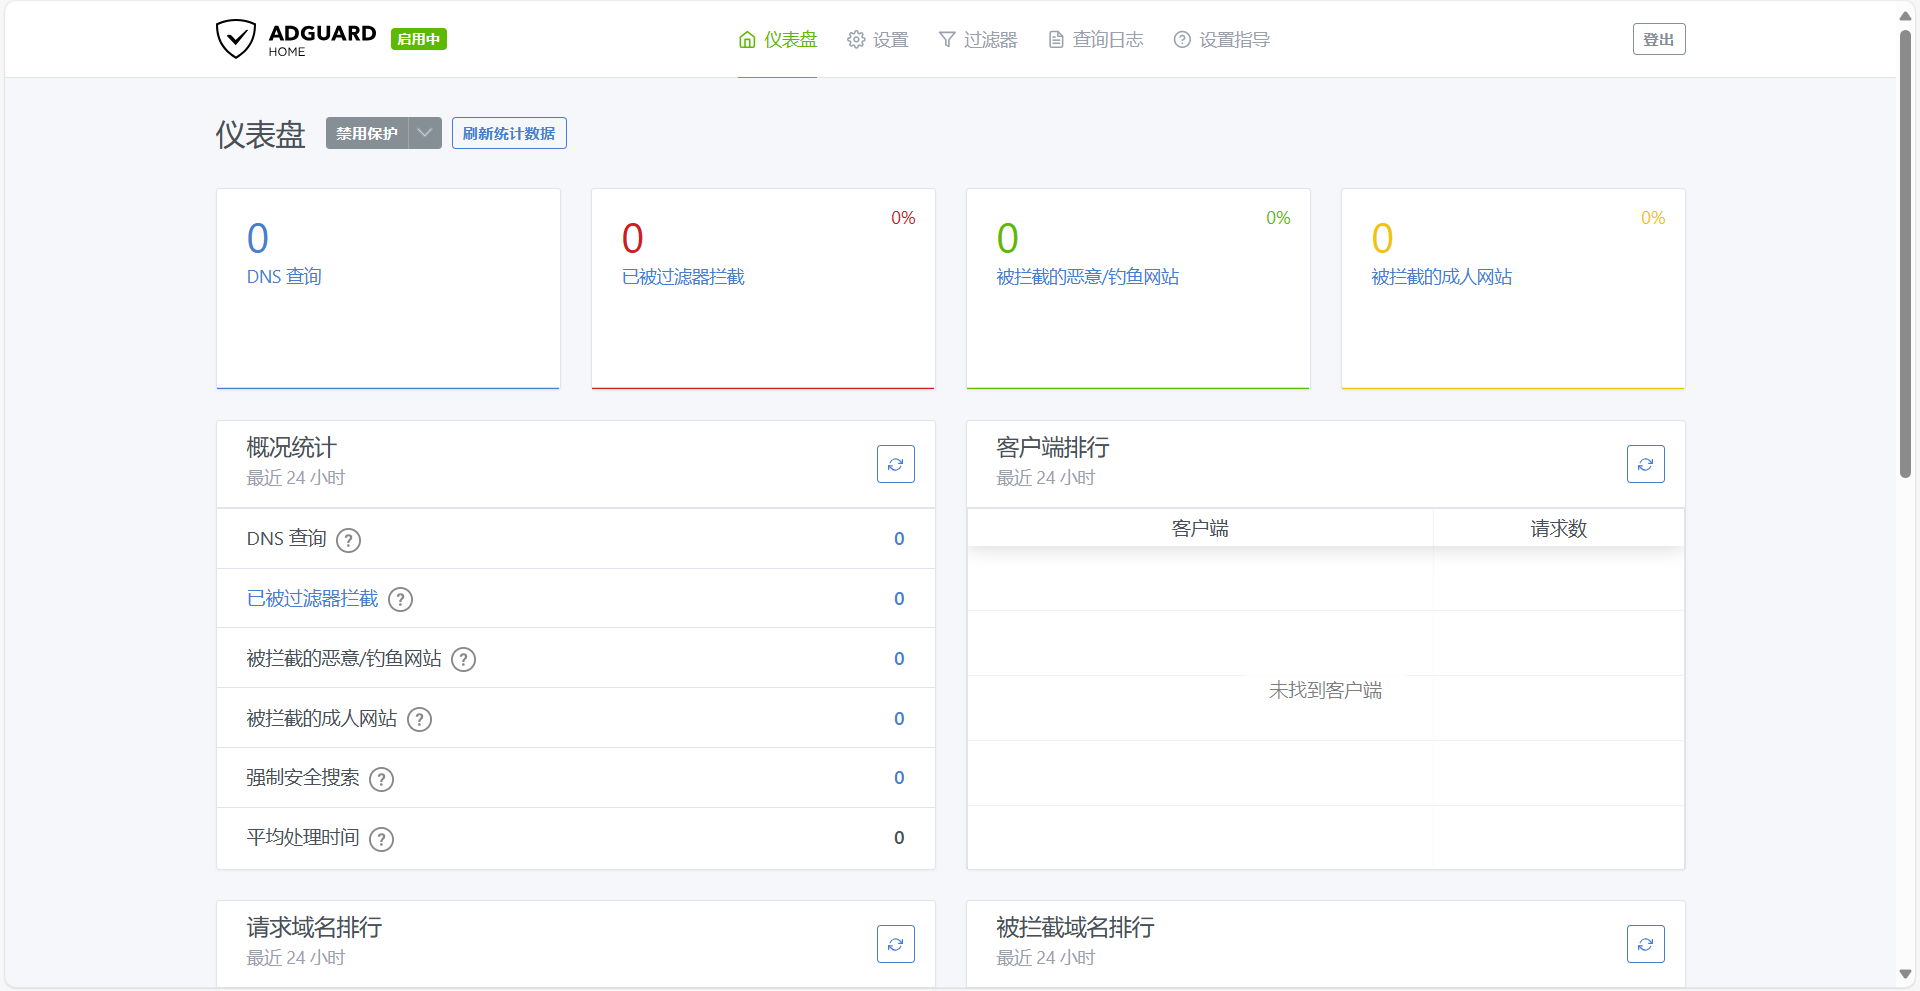The height and width of the screenshot is (991, 1920).
Task: Open the 设置 menu
Action: [878, 40]
